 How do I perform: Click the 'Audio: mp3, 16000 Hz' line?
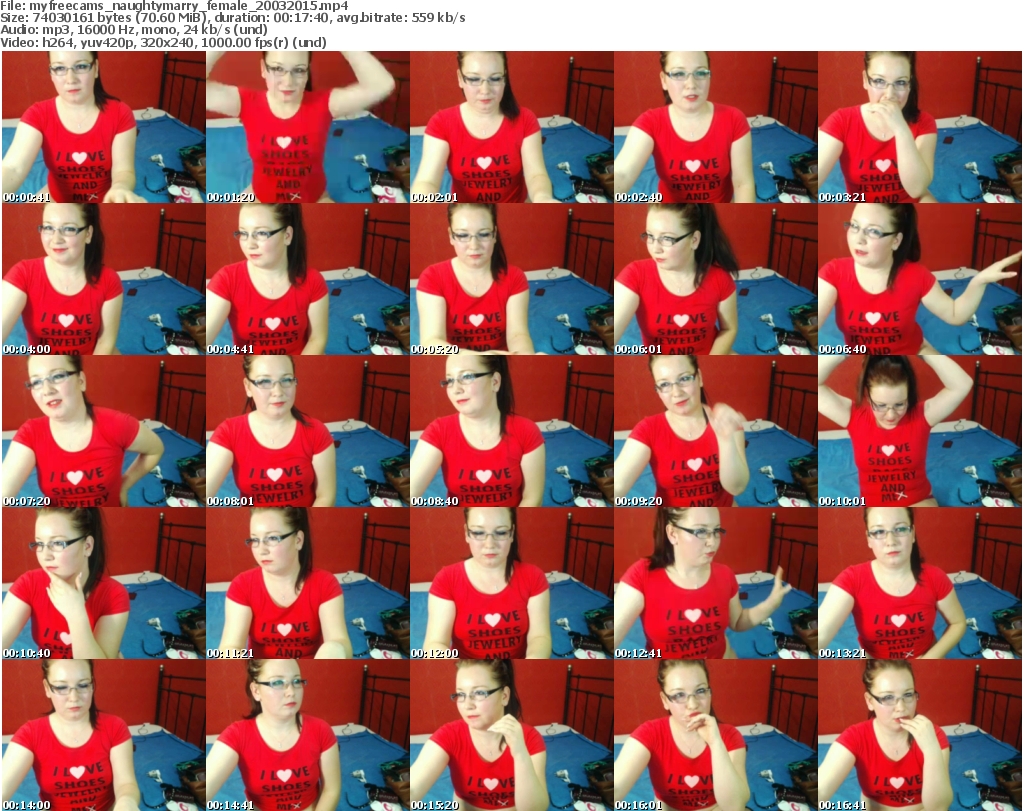click(134, 30)
